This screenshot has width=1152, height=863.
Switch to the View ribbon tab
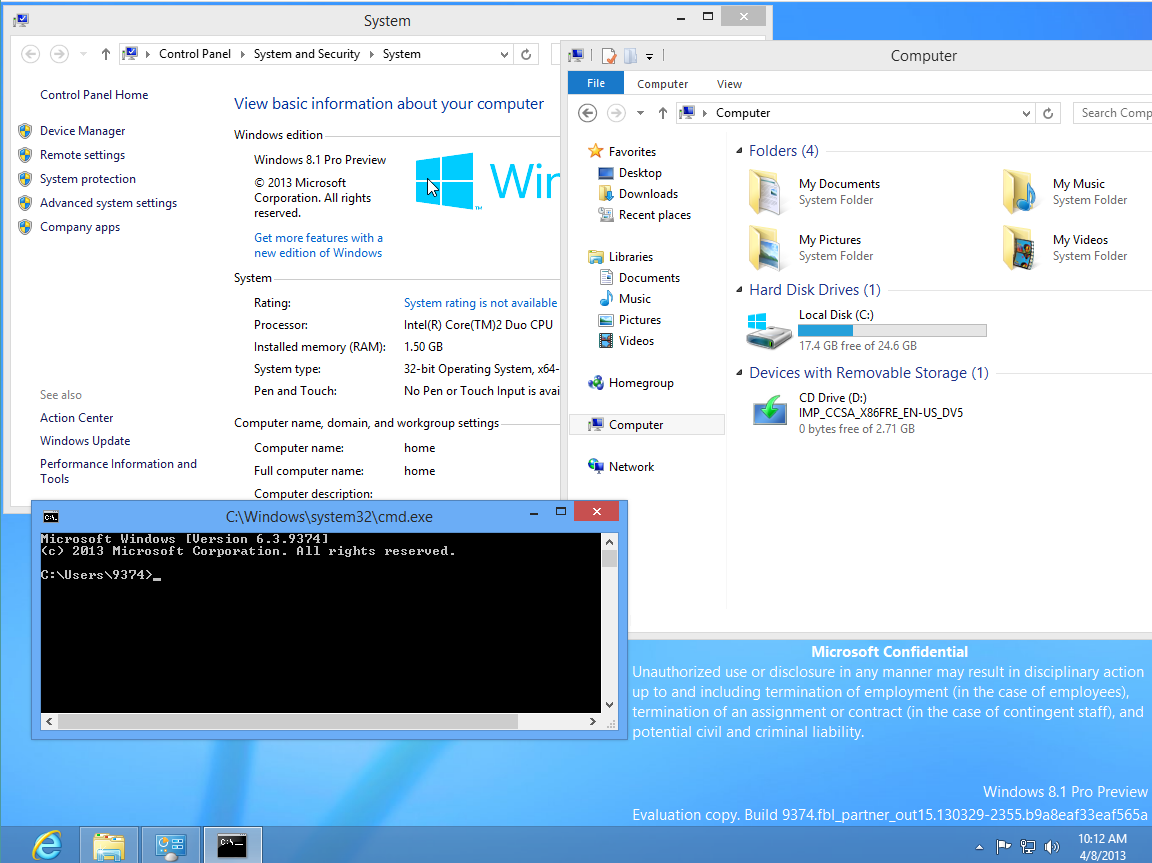point(729,83)
